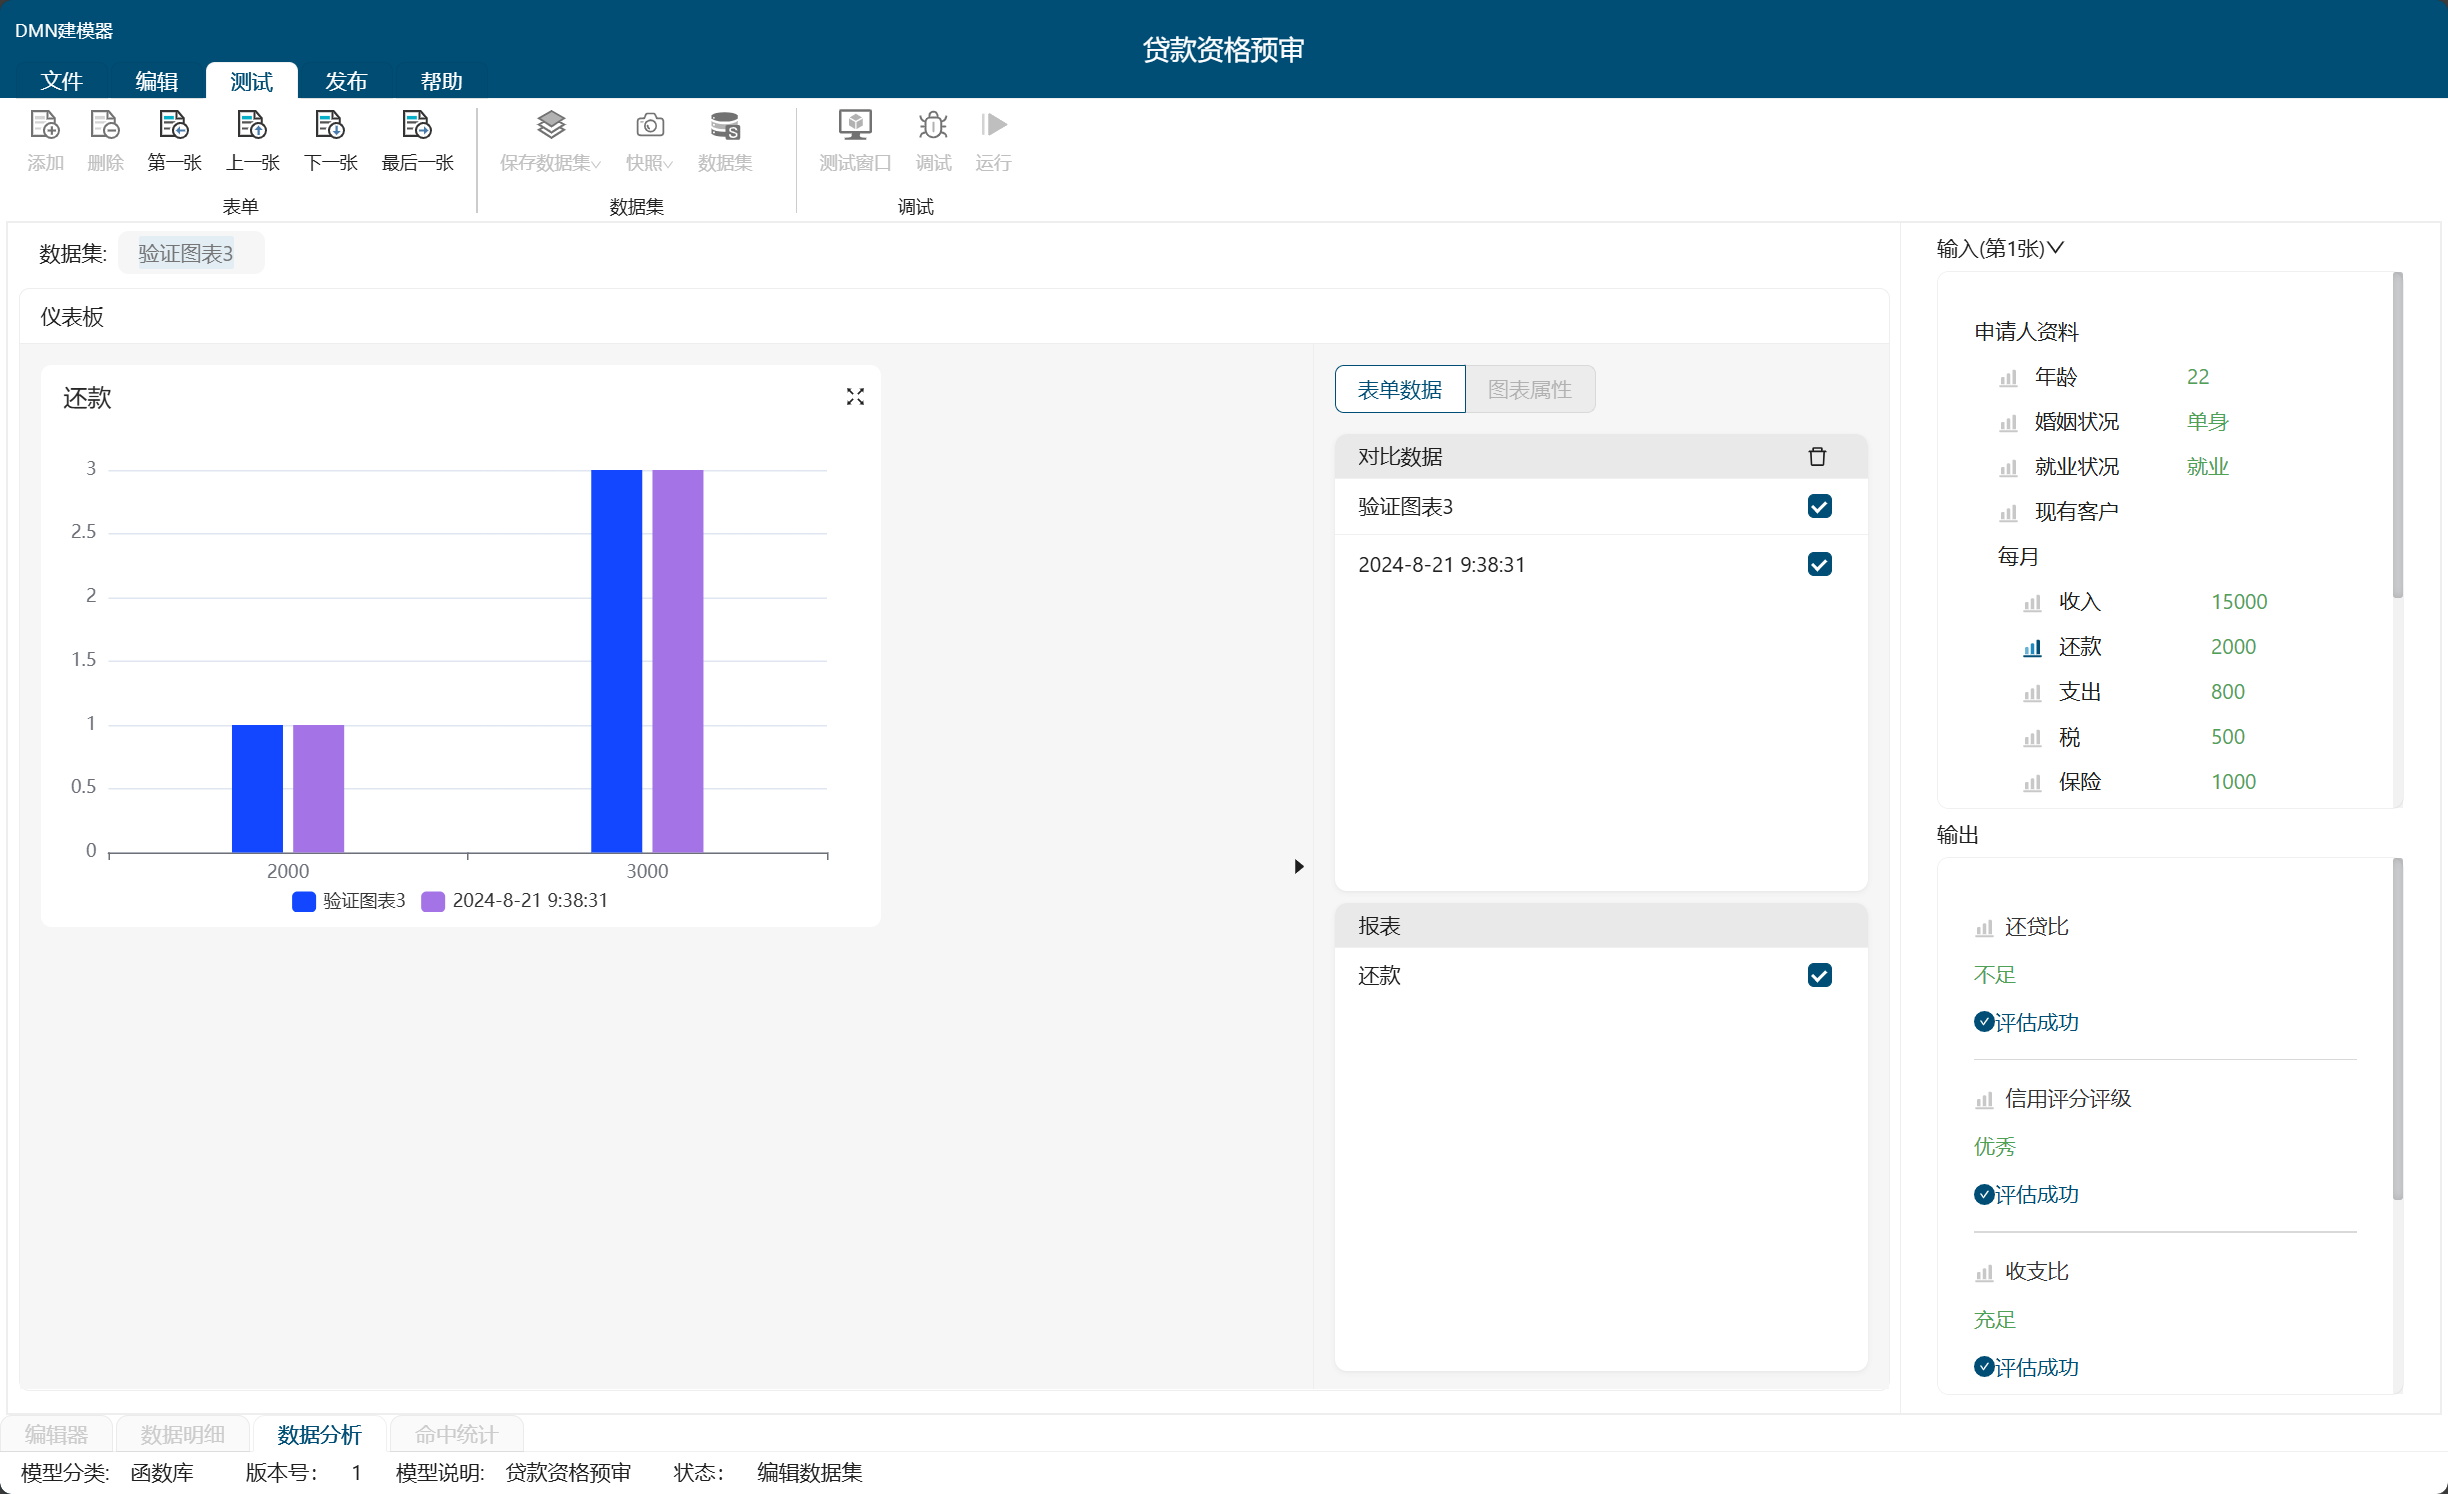Click chart icon beside 还贷比 output

click(x=1984, y=928)
